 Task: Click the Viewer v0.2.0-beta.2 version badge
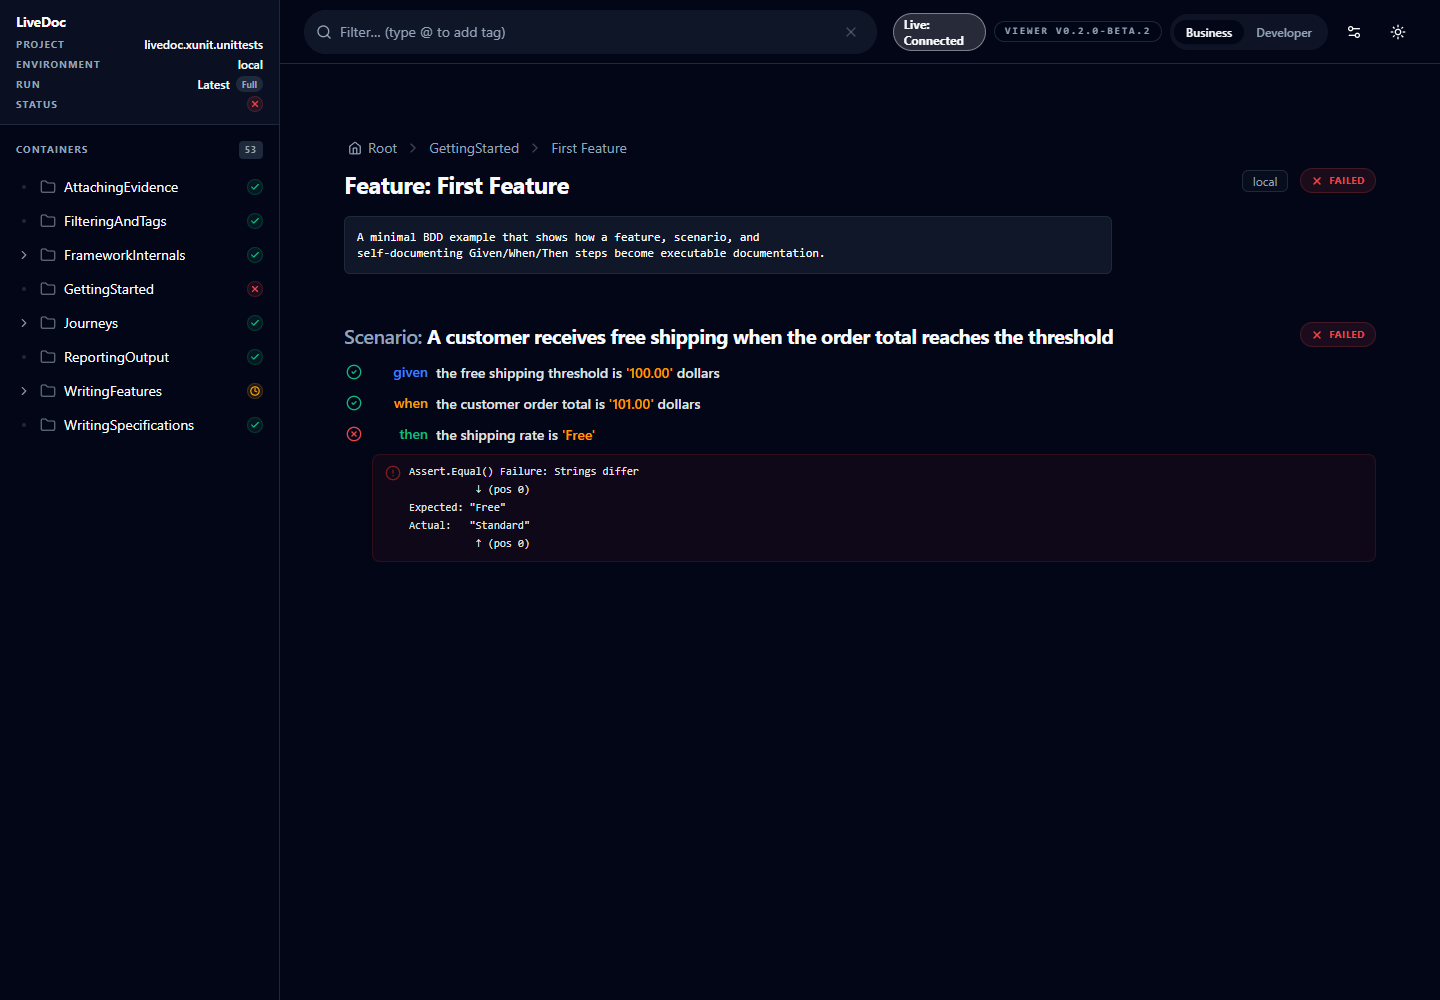pyautogui.click(x=1078, y=31)
